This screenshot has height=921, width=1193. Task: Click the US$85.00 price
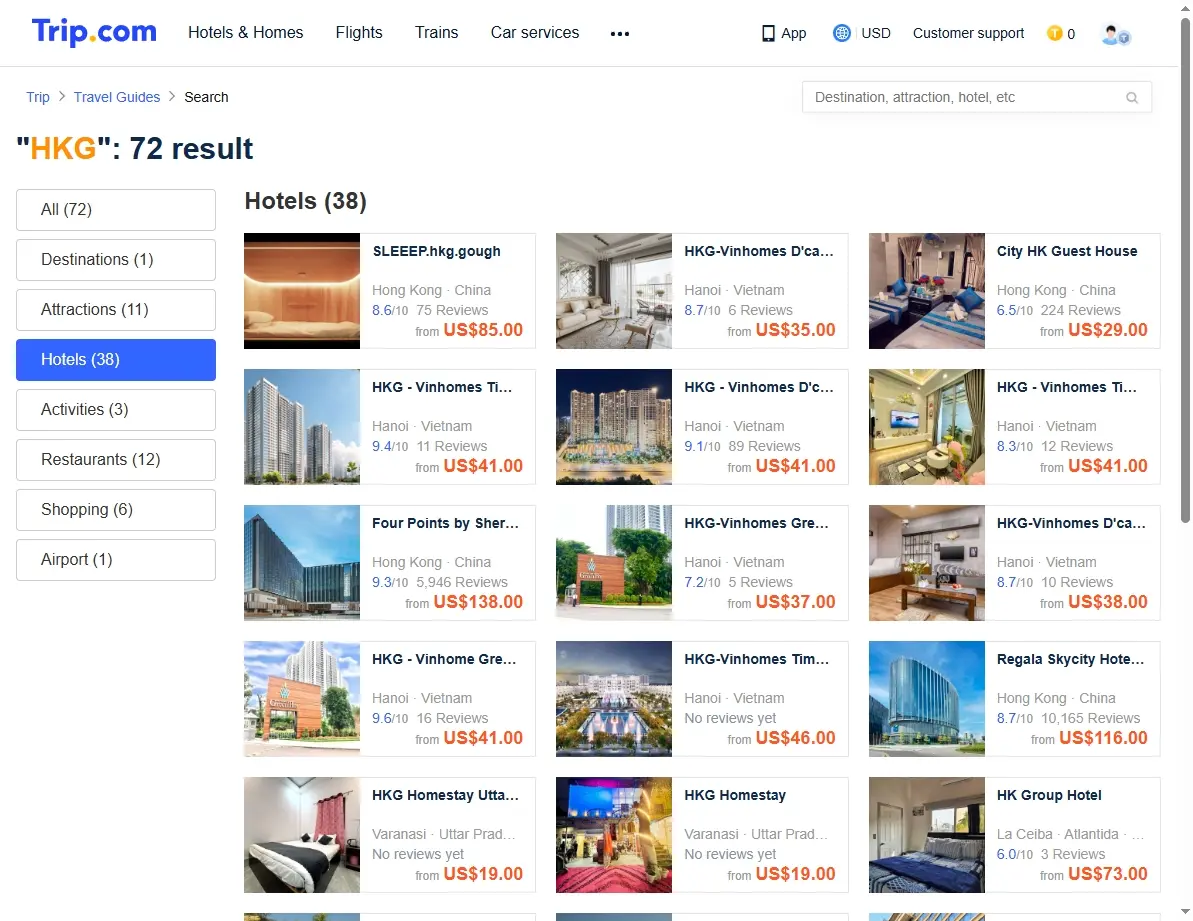(x=483, y=330)
